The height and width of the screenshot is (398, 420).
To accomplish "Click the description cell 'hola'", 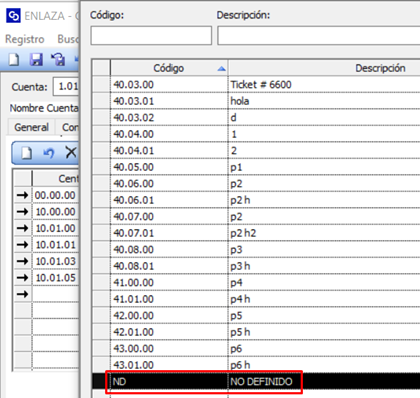I will [x=324, y=101].
